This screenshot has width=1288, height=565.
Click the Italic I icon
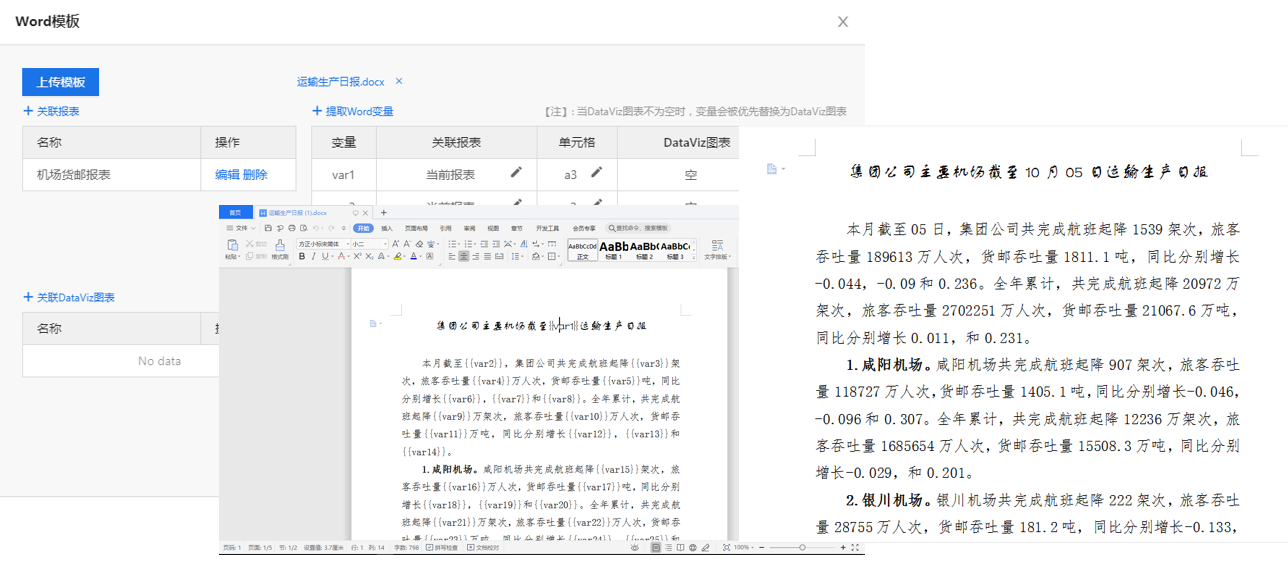(x=313, y=256)
